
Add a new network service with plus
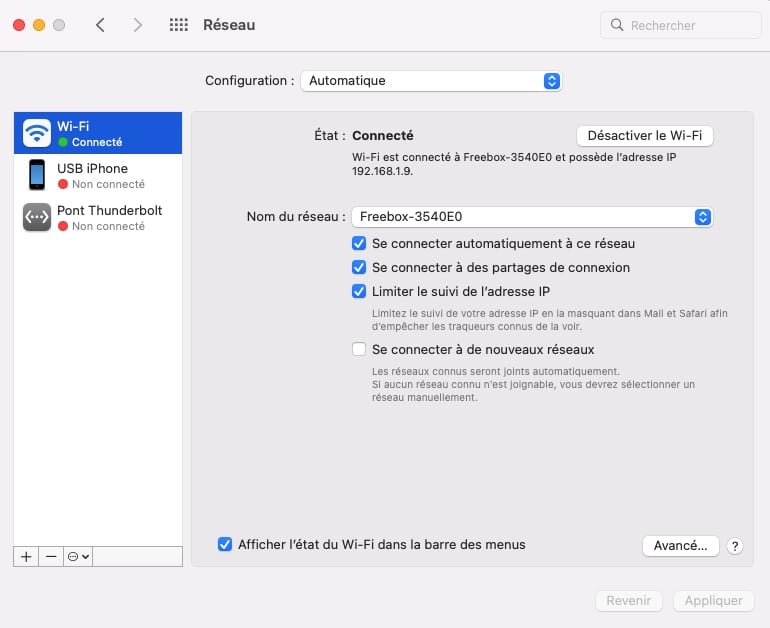coord(26,557)
